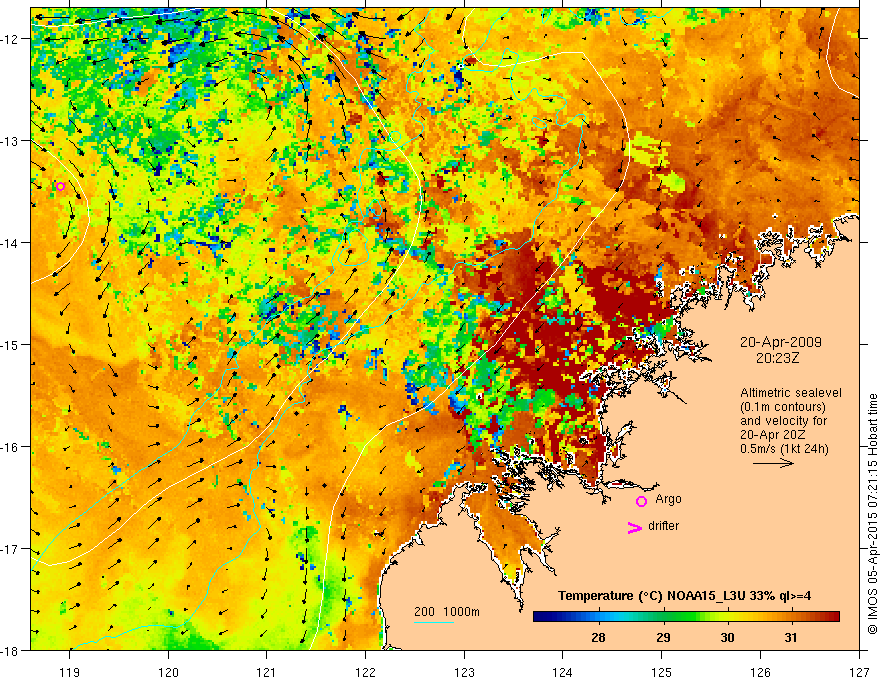Click longitude axis label 120

[x=168, y=672]
